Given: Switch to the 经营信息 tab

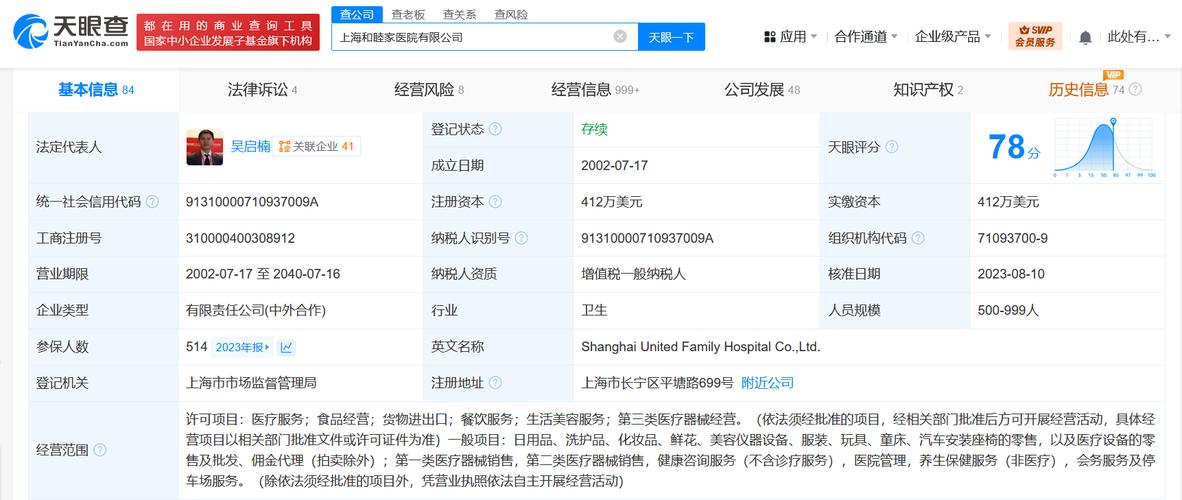Looking at the screenshot, I should coord(596,90).
